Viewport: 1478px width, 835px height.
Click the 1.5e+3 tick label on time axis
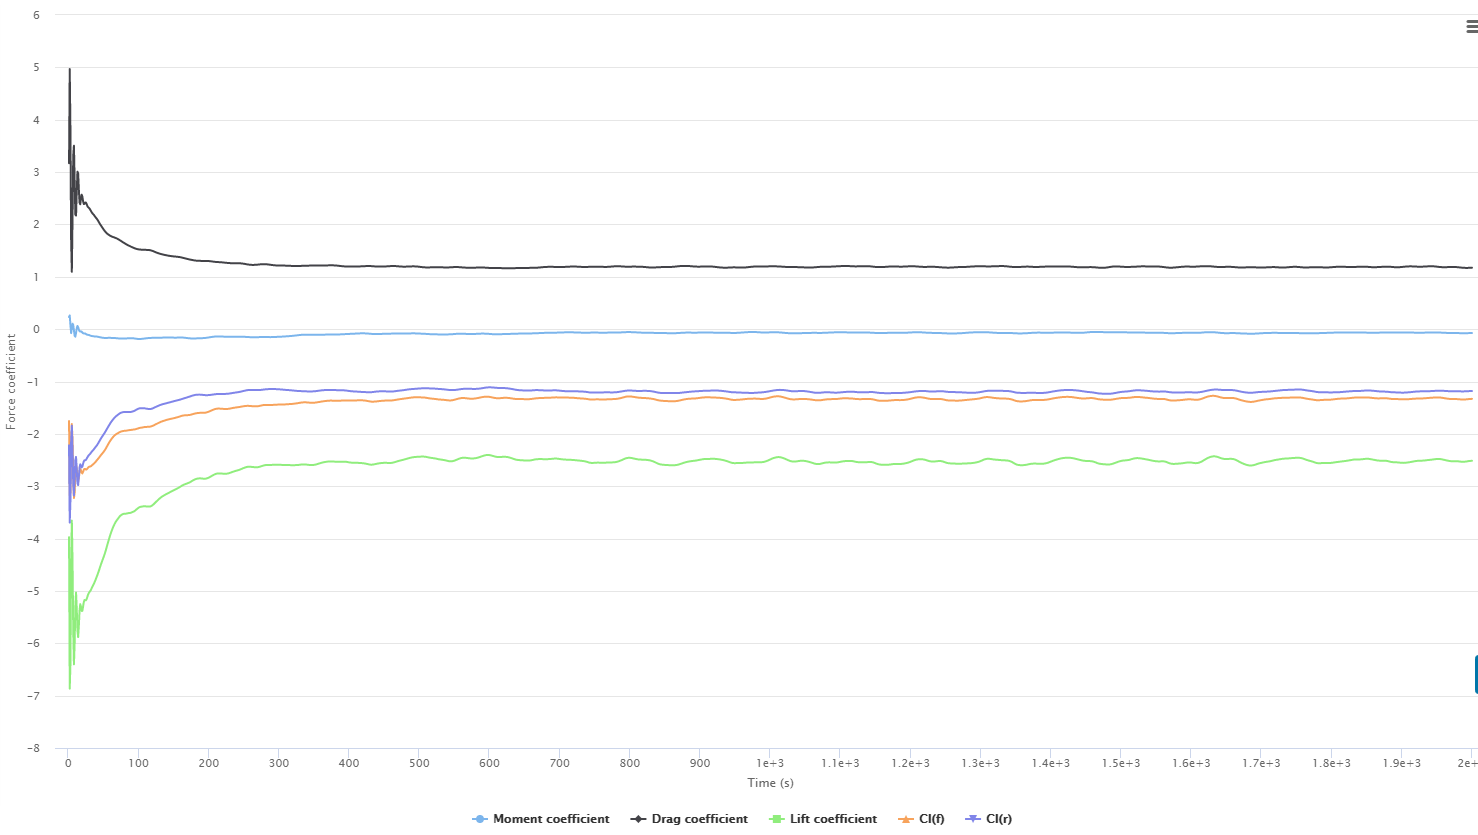point(1121,763)
